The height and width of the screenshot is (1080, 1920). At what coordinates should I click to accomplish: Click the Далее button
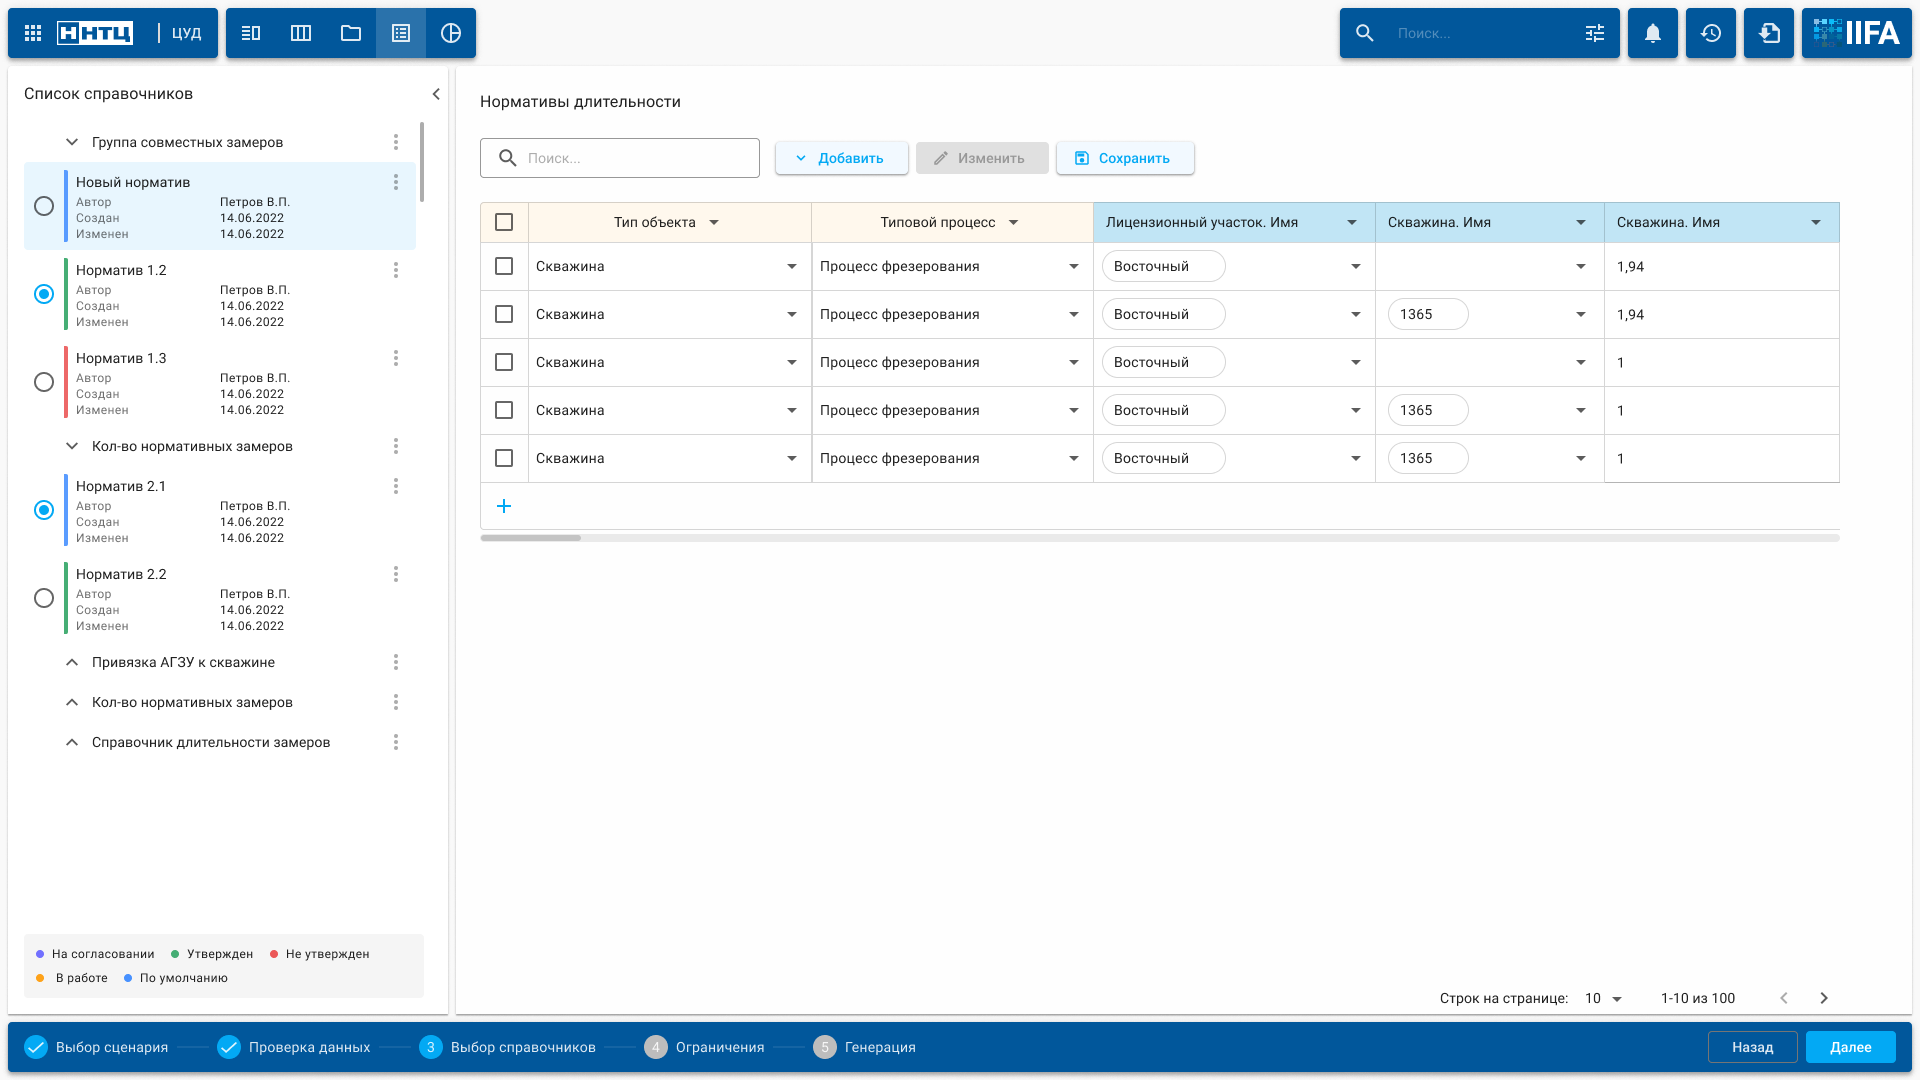(x=1850, y=1047)
